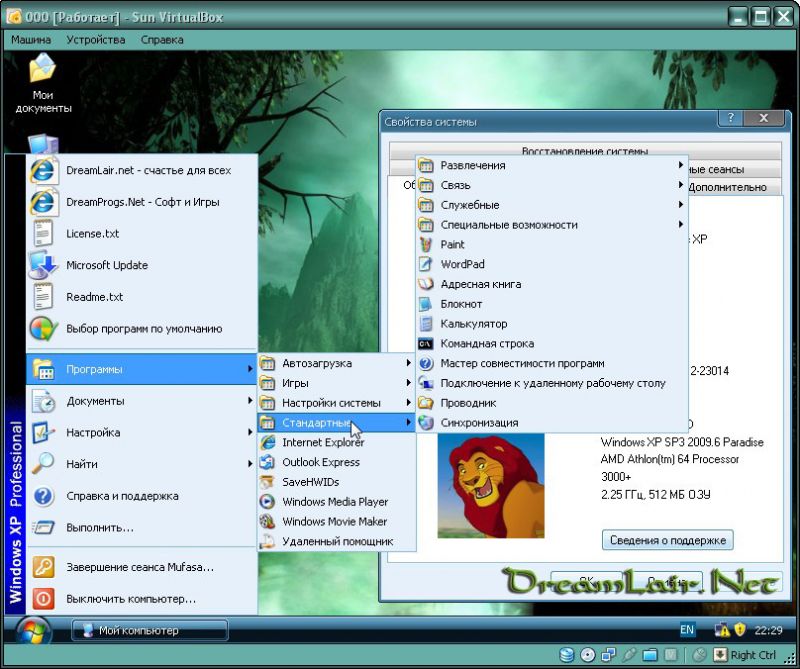Open the Машина menu in VirtualBox
800x669 pixels.
point(30,40)
